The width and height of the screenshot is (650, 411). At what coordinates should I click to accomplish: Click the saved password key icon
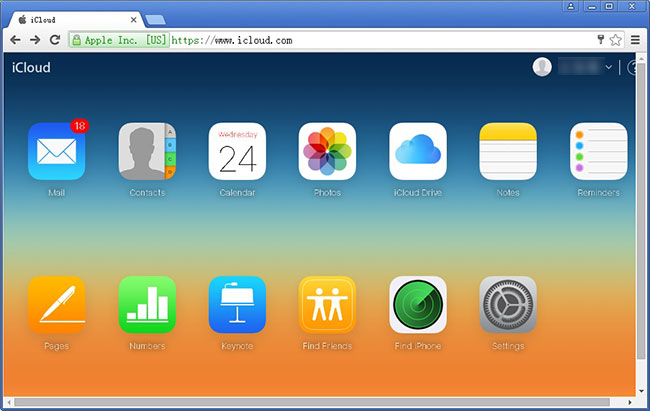(601, 39)
